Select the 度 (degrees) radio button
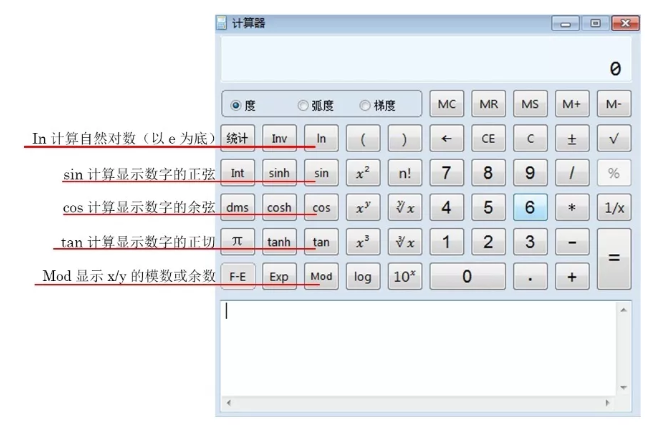 click(x=236, y=105)
